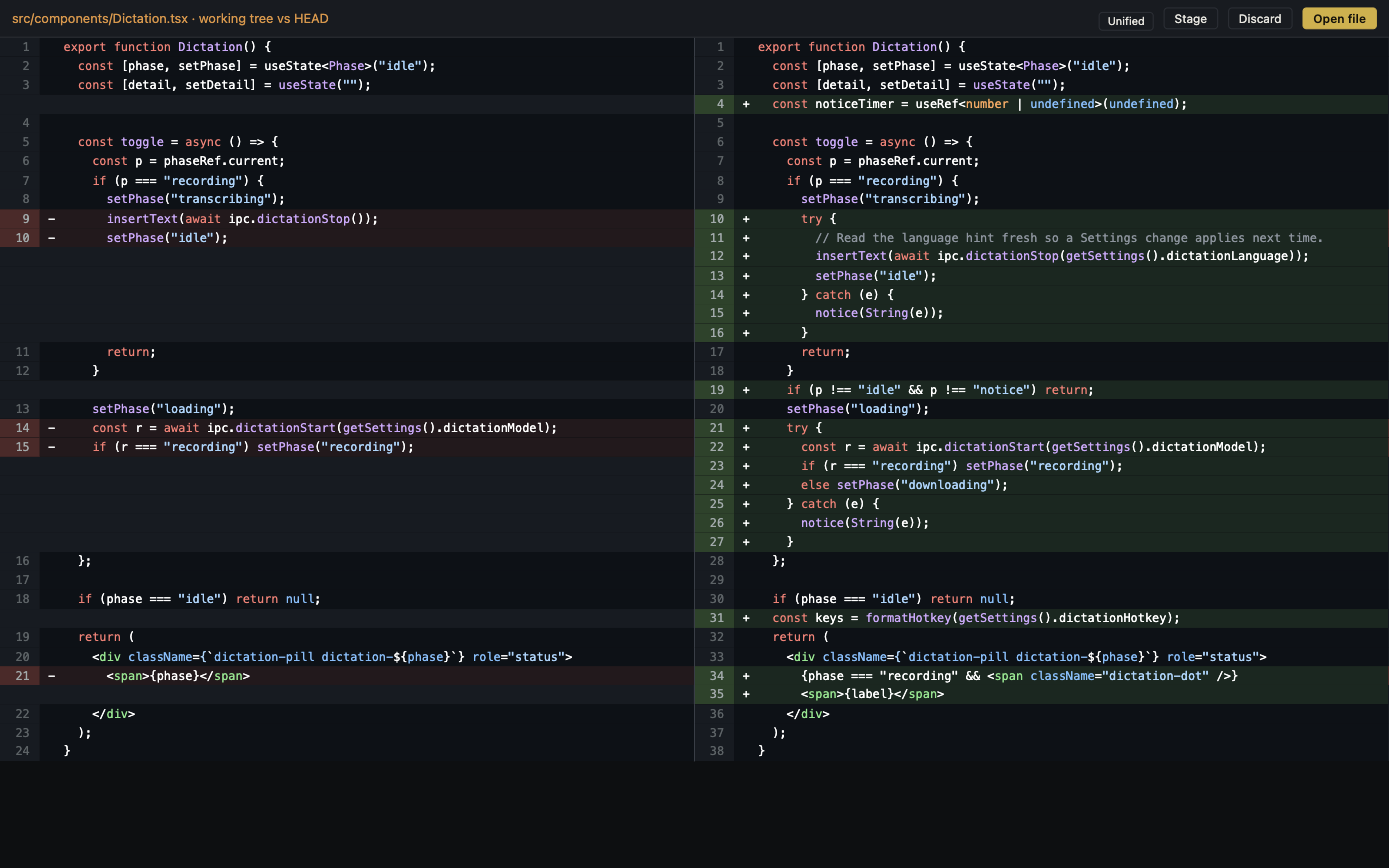This screenshot has height=868, width=1389.
Task: Click the plus marker on right line 4
Action: tap(746, 104)
